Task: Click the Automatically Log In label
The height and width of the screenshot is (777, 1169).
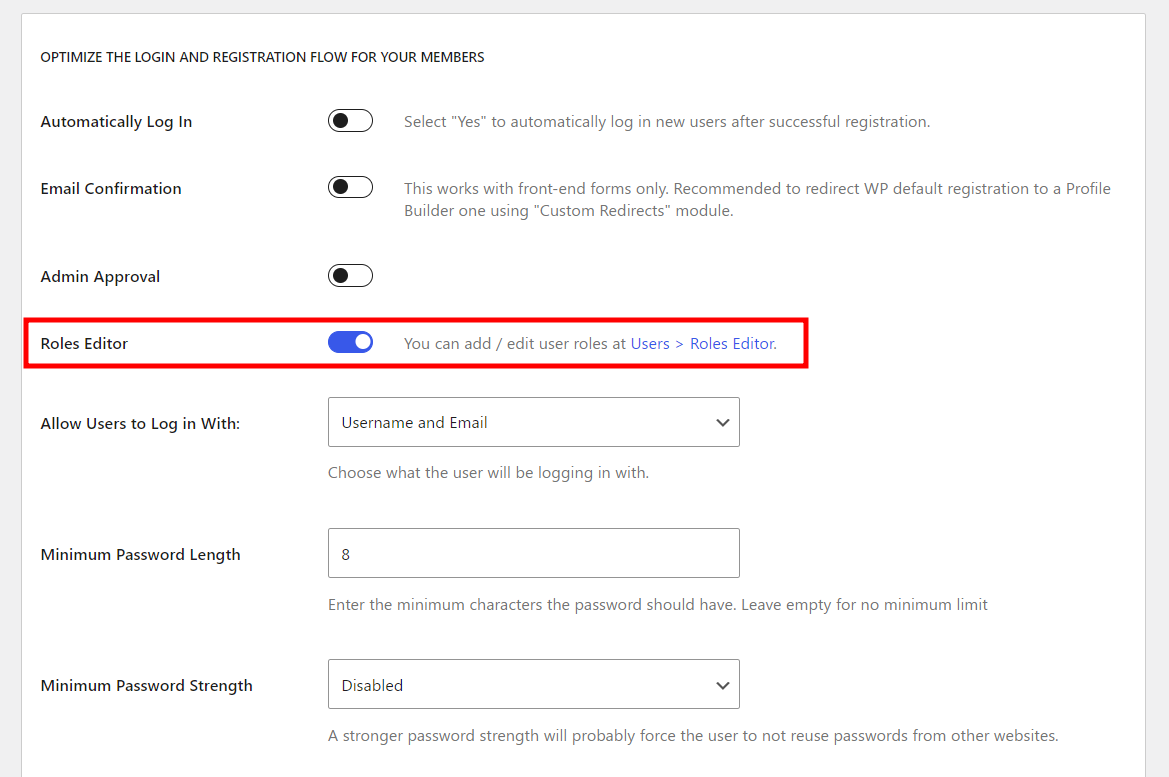Action: 116,122
